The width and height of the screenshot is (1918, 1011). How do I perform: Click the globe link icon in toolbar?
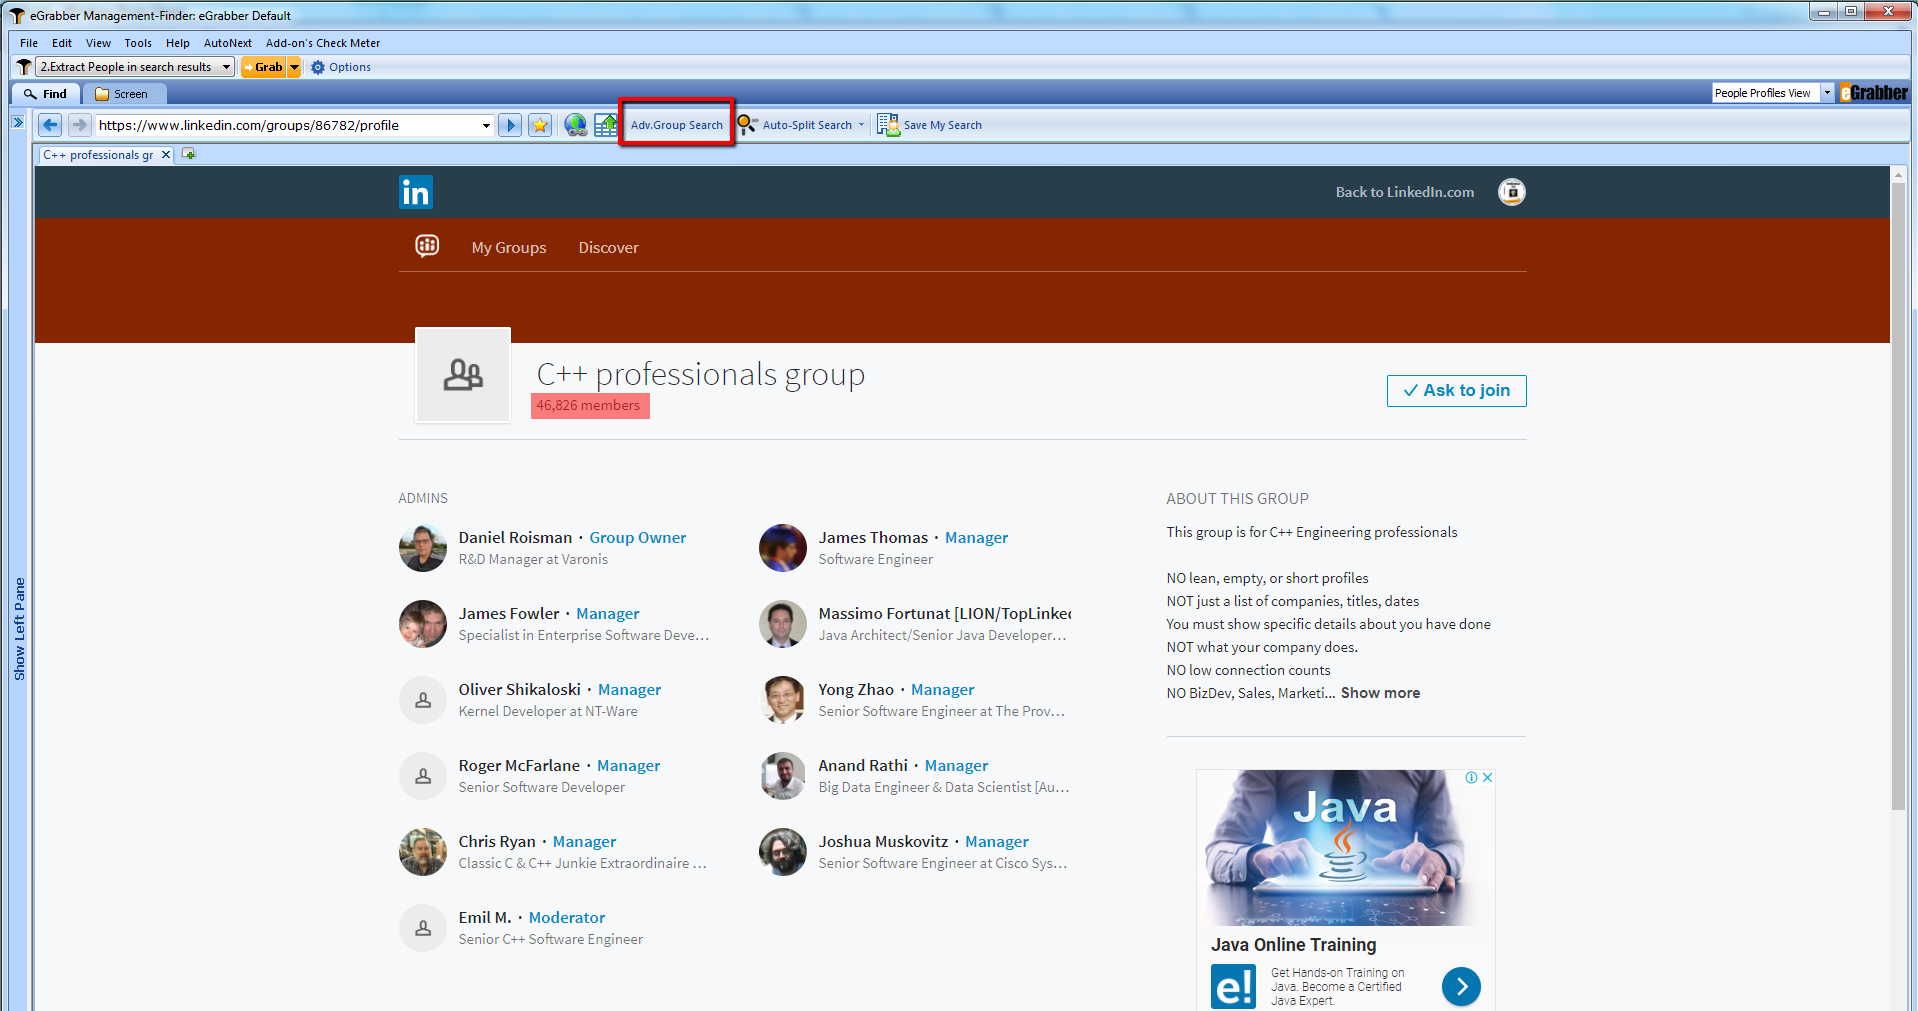pos(576,125)
